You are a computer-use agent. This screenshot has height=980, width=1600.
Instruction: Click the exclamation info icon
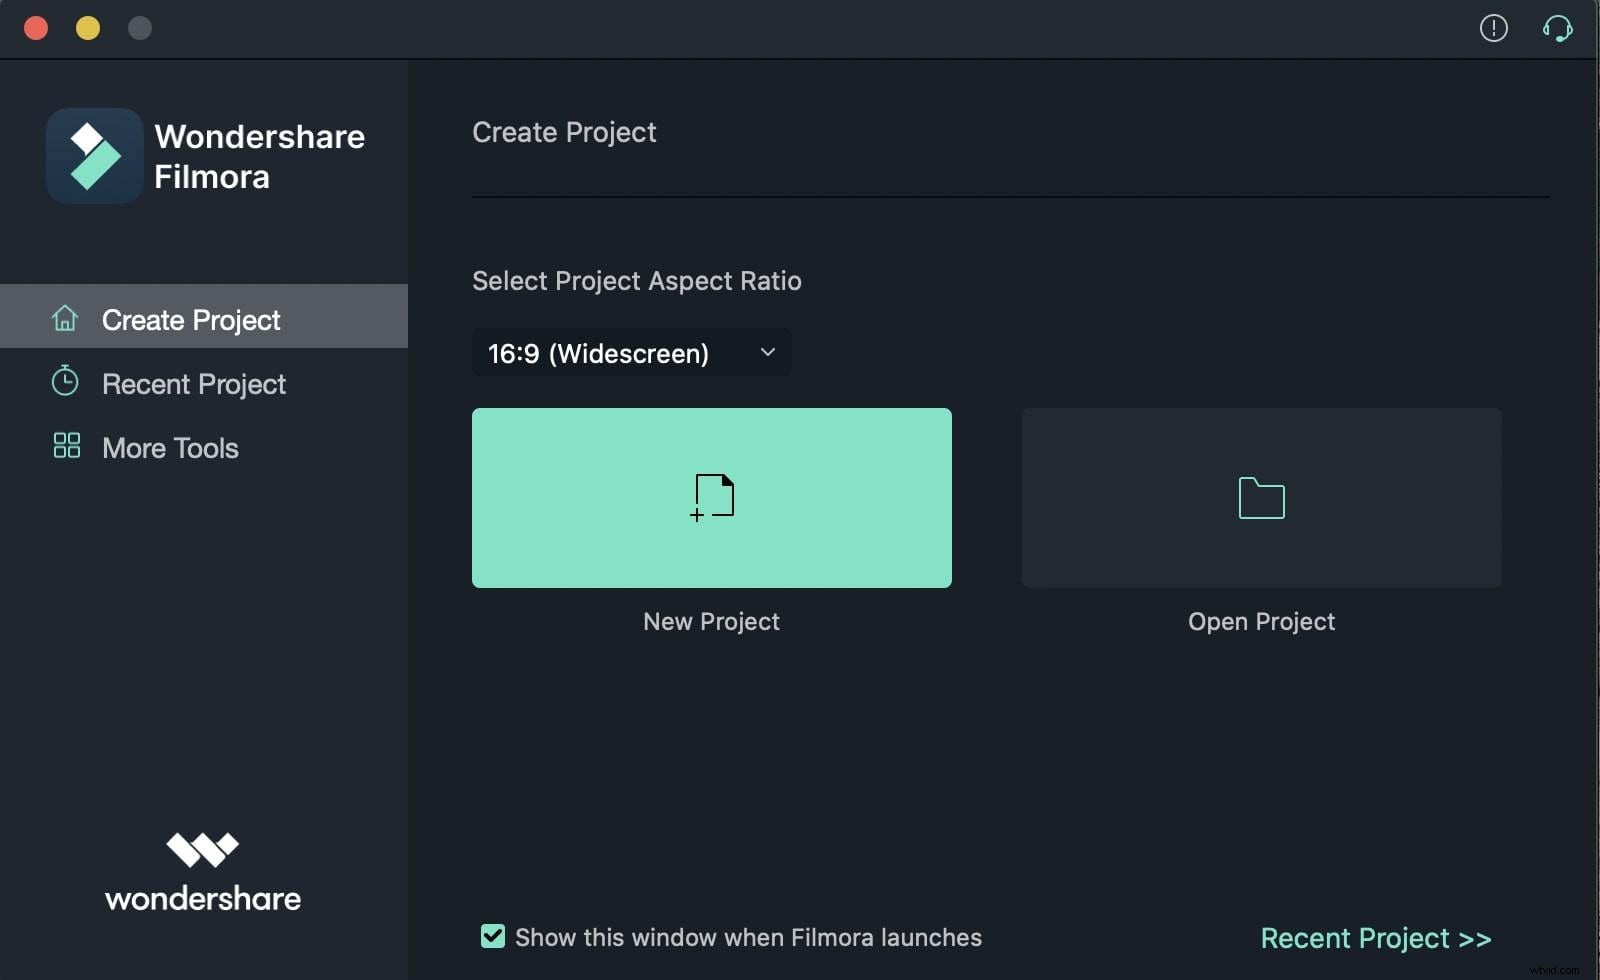[1493, 28]
